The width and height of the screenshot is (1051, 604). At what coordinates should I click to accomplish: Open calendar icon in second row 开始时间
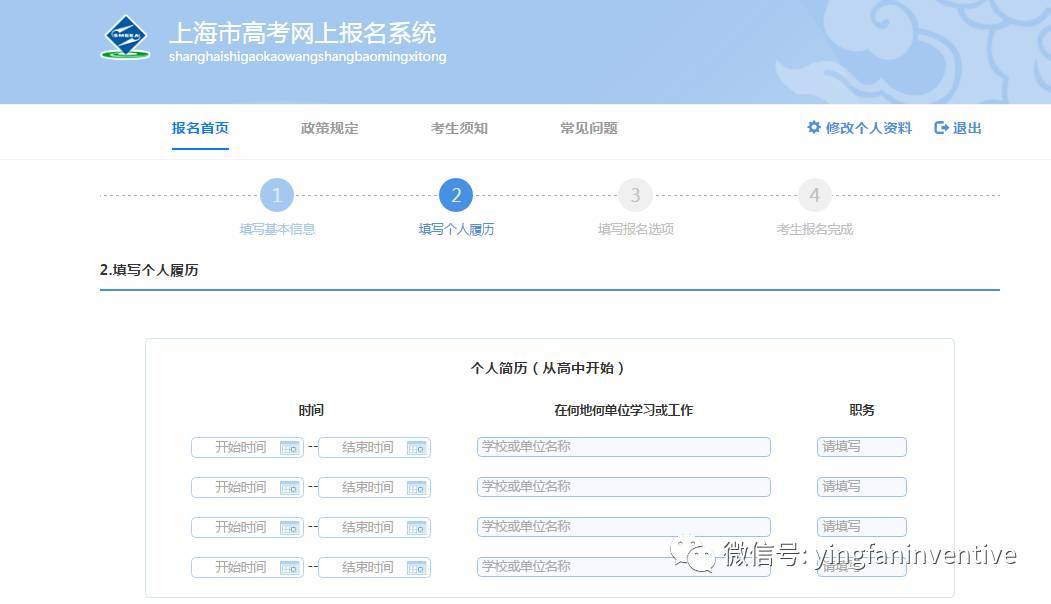click(289, 488)
